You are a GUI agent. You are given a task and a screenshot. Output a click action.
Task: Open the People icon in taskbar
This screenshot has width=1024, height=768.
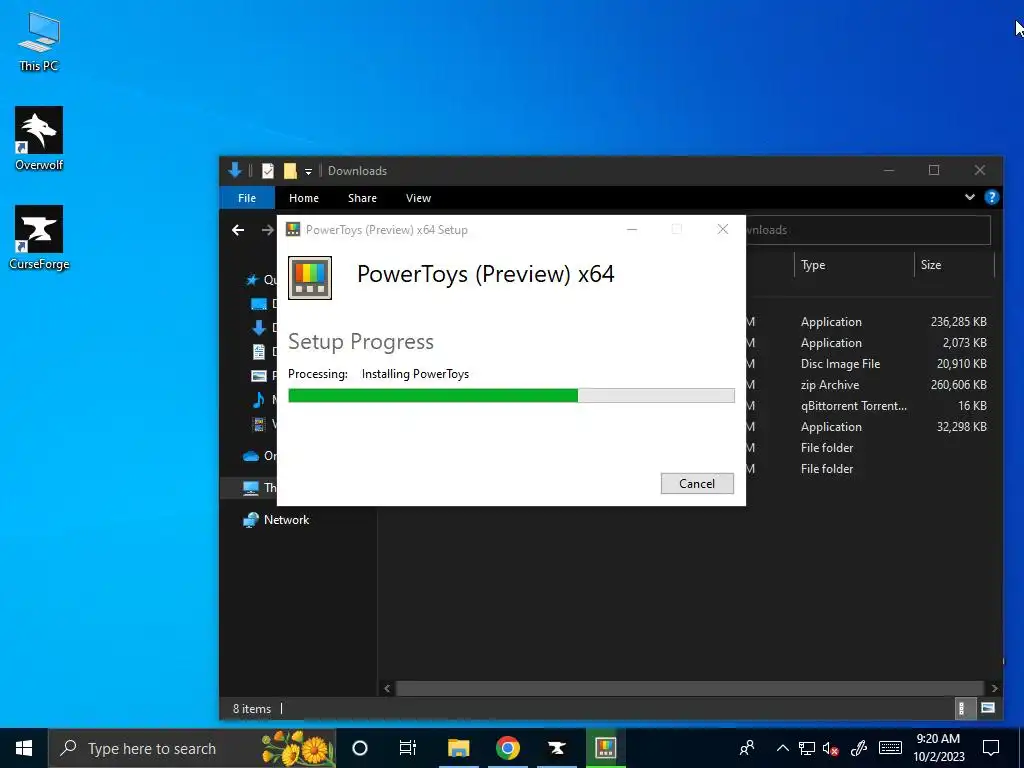[746, 748]
